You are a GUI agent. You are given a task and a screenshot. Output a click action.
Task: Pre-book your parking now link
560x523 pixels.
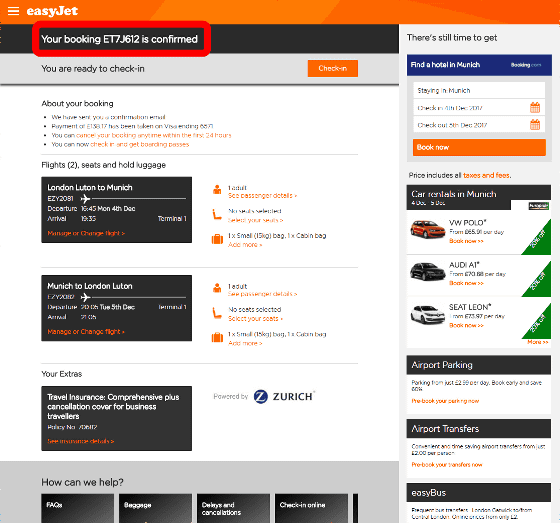tap(445, 401)
